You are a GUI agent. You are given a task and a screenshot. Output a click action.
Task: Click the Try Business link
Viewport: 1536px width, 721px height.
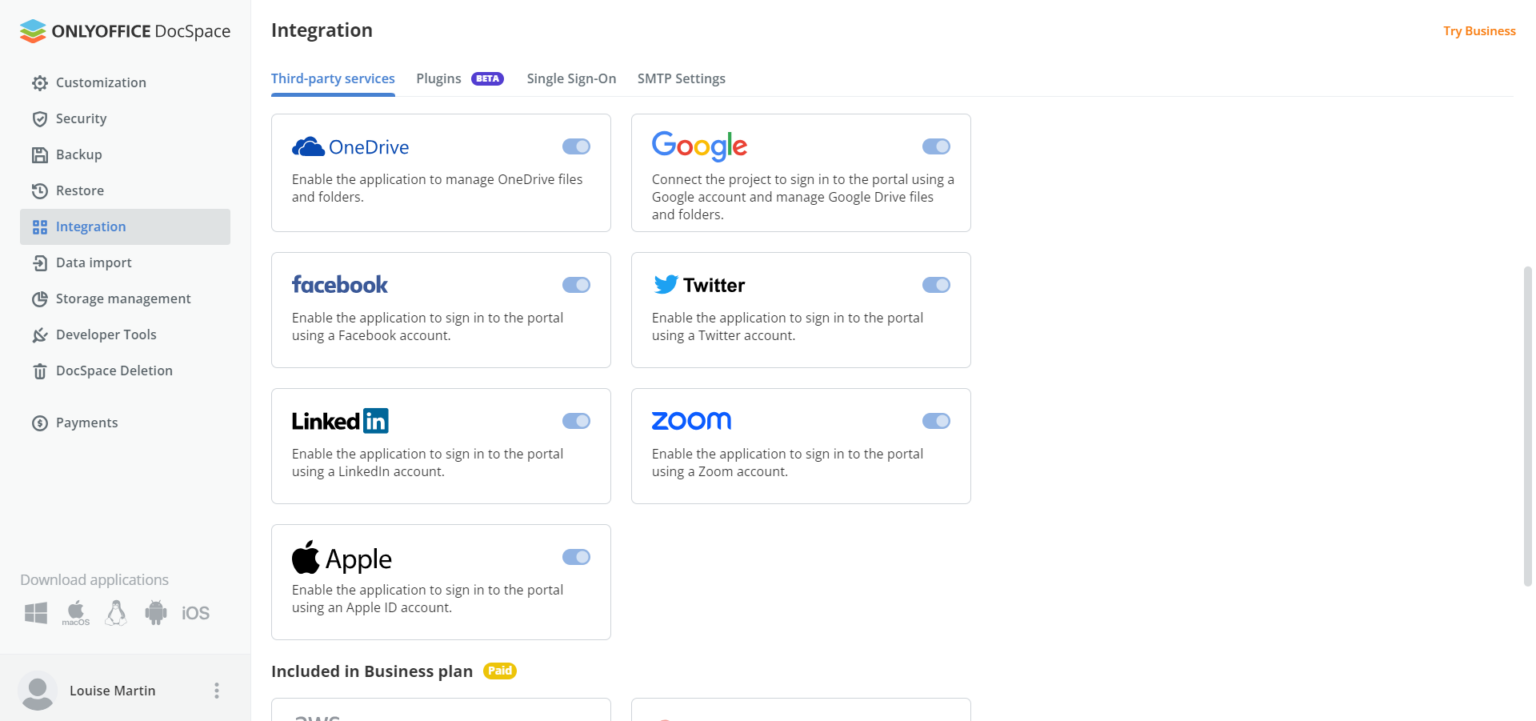tap(1479, 31)
